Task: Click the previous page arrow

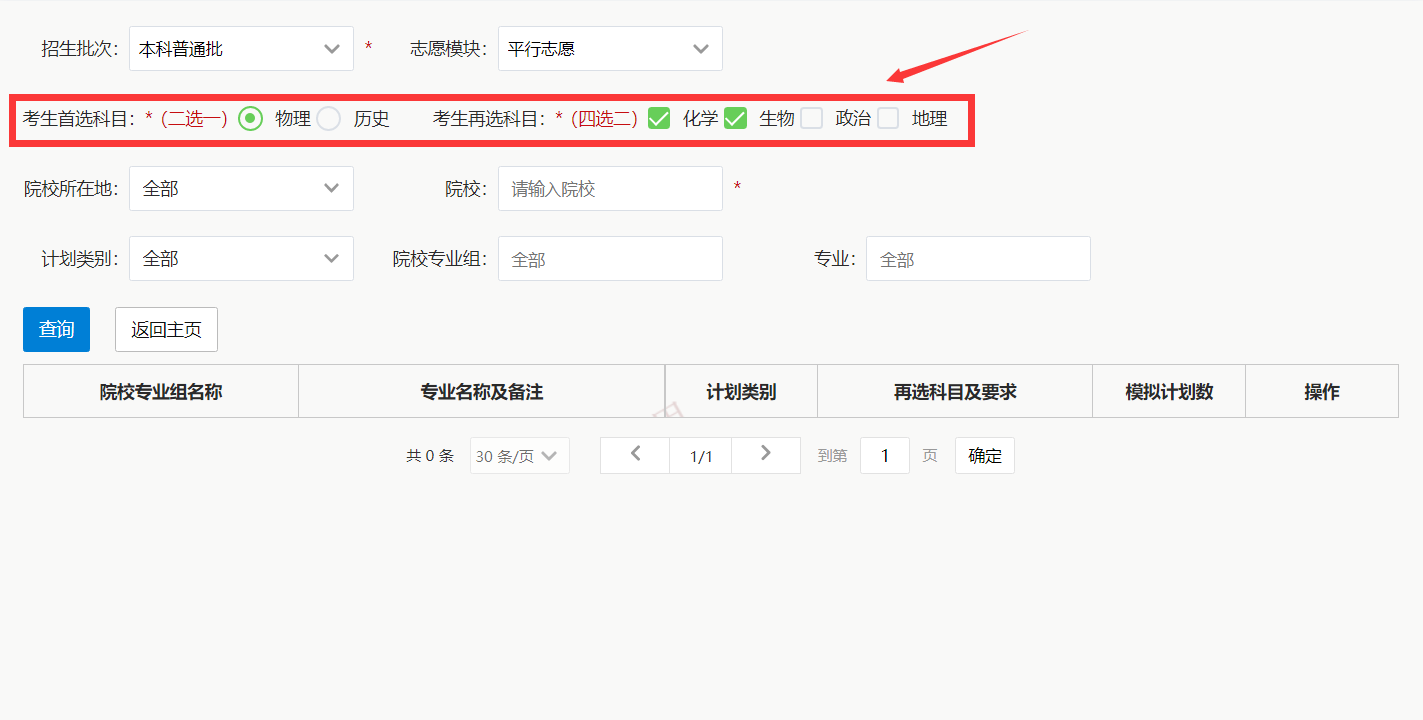Action: pos(634,455)
